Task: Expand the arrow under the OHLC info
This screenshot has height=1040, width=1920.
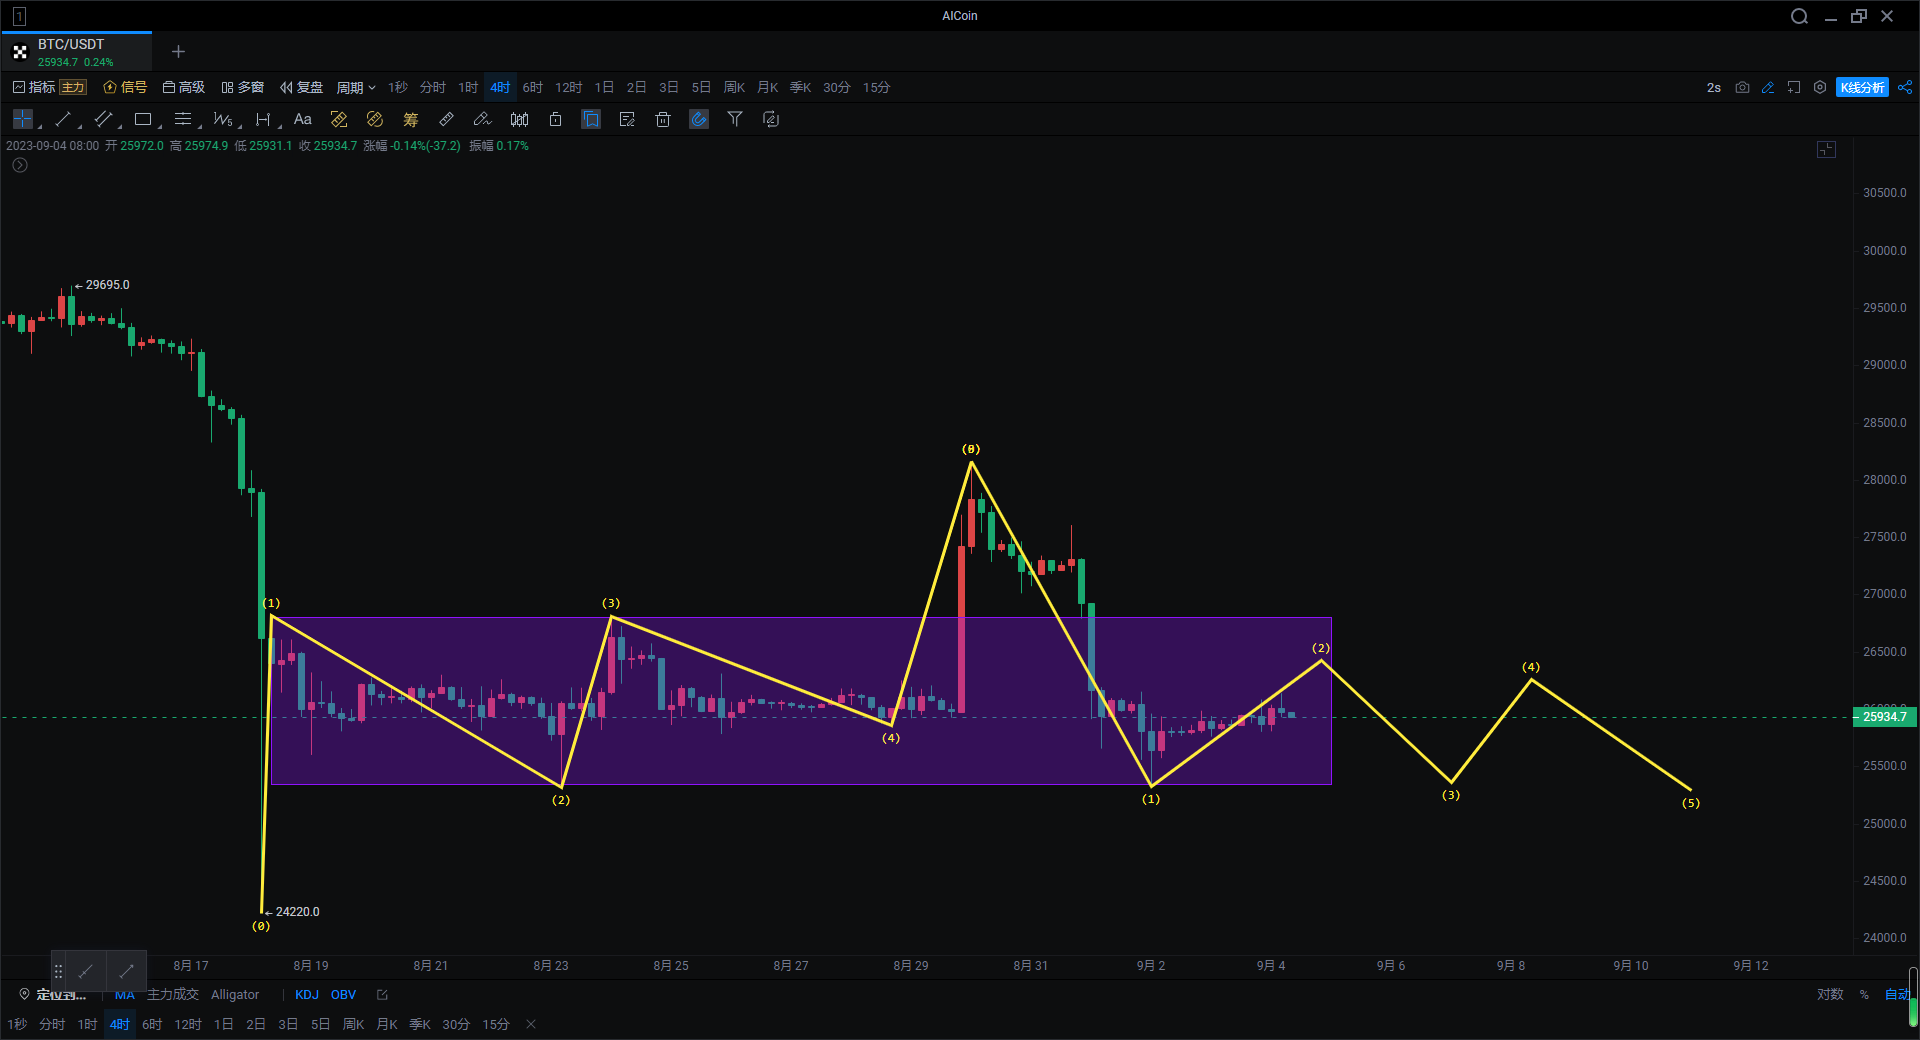Action: pos(19,166)
